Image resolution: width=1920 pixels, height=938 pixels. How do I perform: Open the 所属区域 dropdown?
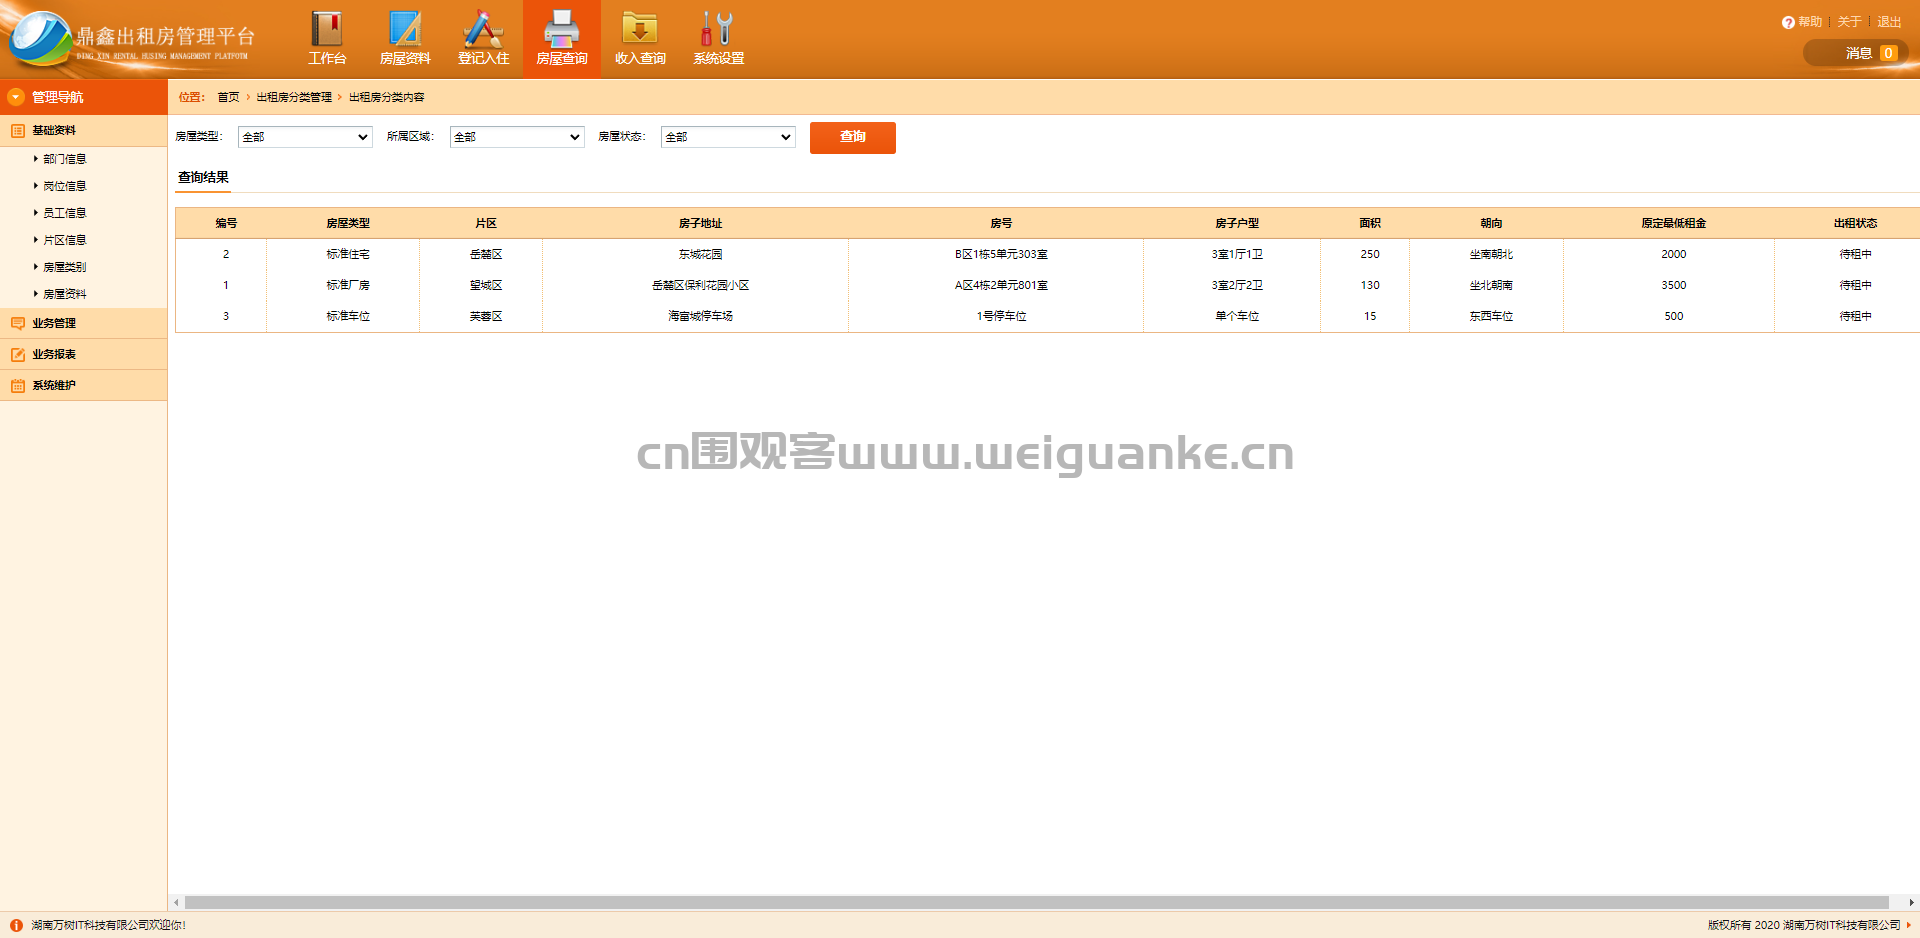tap(517, 137)
